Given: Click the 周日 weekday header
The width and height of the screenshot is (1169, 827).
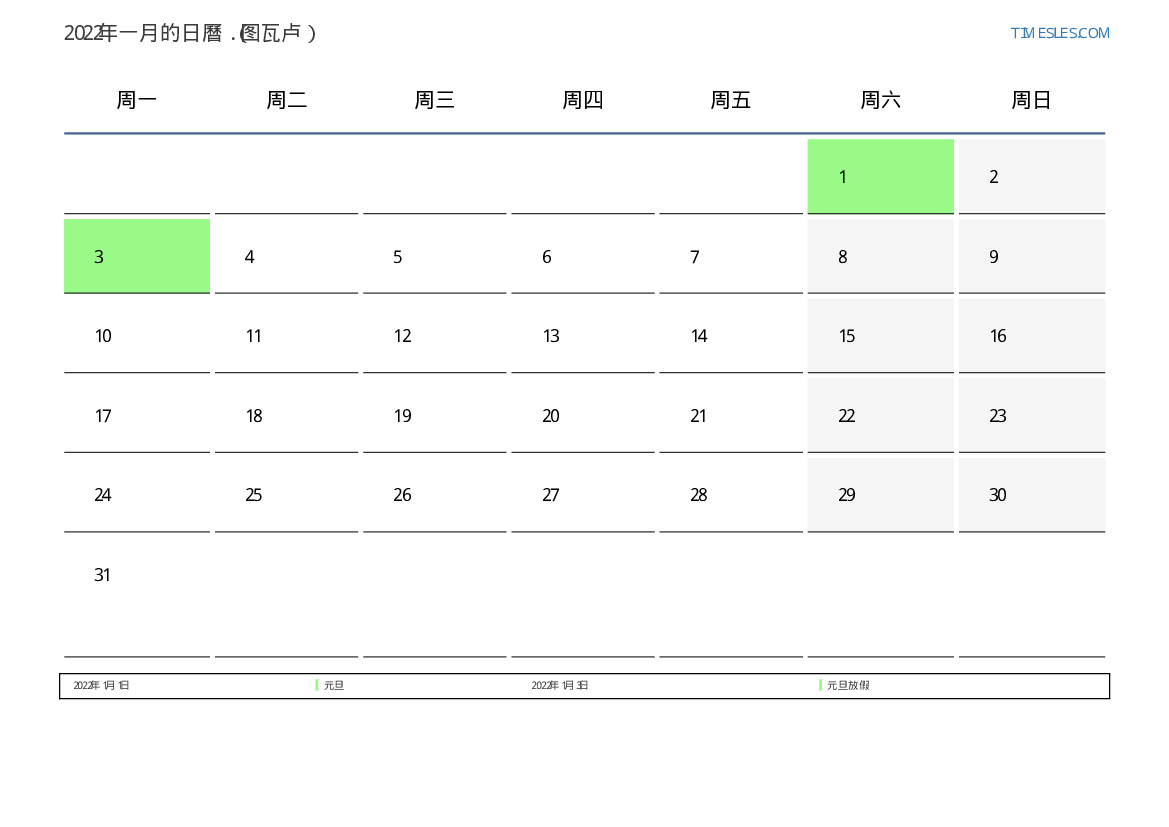Looking at the screenshot, I should (1031, 100).
